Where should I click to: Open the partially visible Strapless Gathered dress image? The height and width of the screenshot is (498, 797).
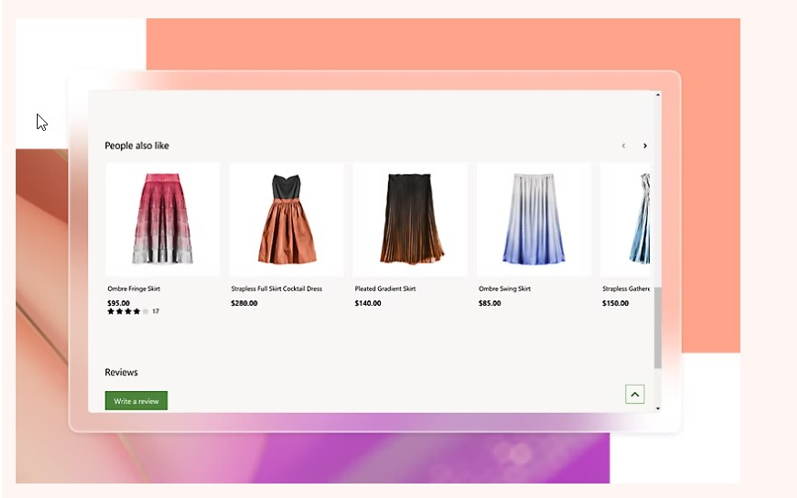pyautogui.click(x=625, y=220)
